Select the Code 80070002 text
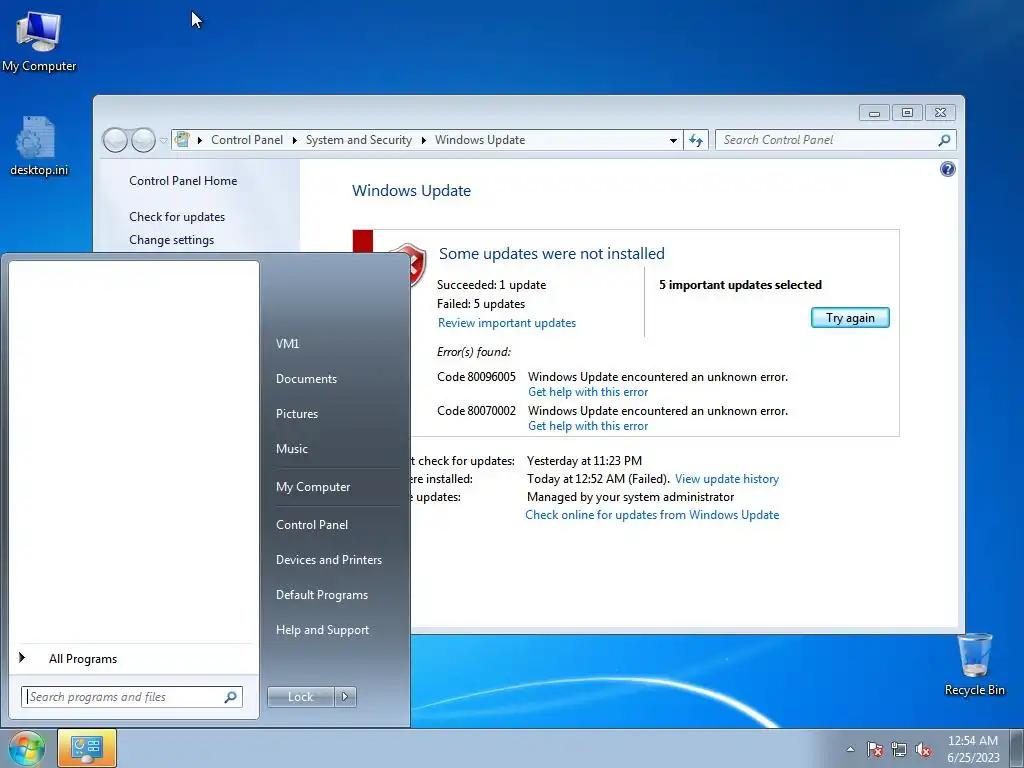This screenshot has height=768, width=1024. (x=476, y=411)
